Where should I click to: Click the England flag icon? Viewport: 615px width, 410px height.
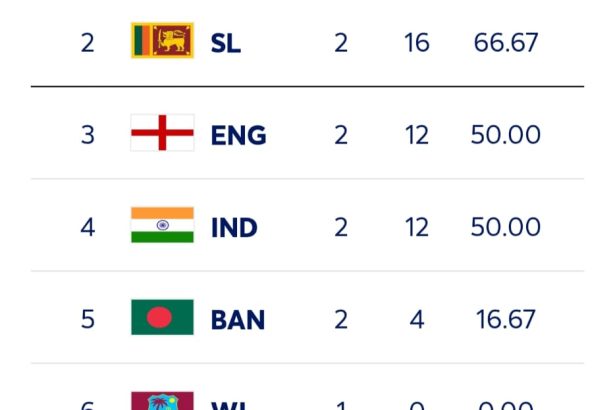(x=162, y=133)
